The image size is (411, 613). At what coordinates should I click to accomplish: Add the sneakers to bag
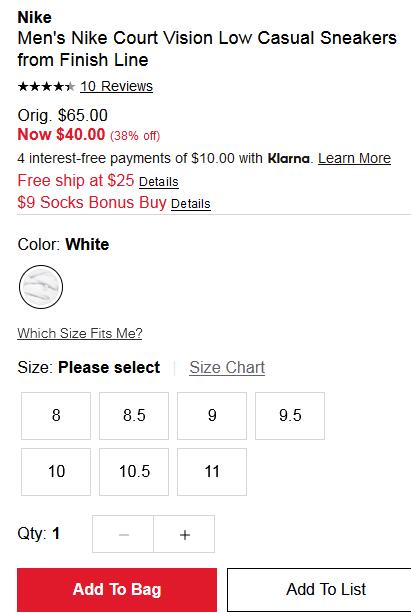(x=117, y=590)
